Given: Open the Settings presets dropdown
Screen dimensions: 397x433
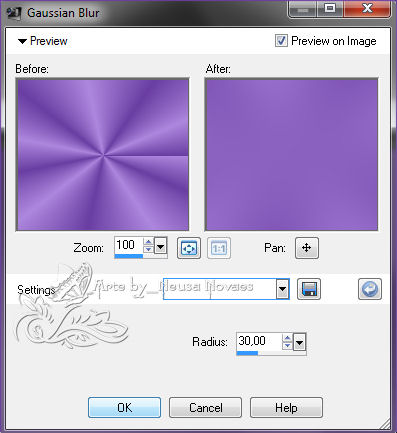Looking at the screenshot, I should (x=282, y=289).
